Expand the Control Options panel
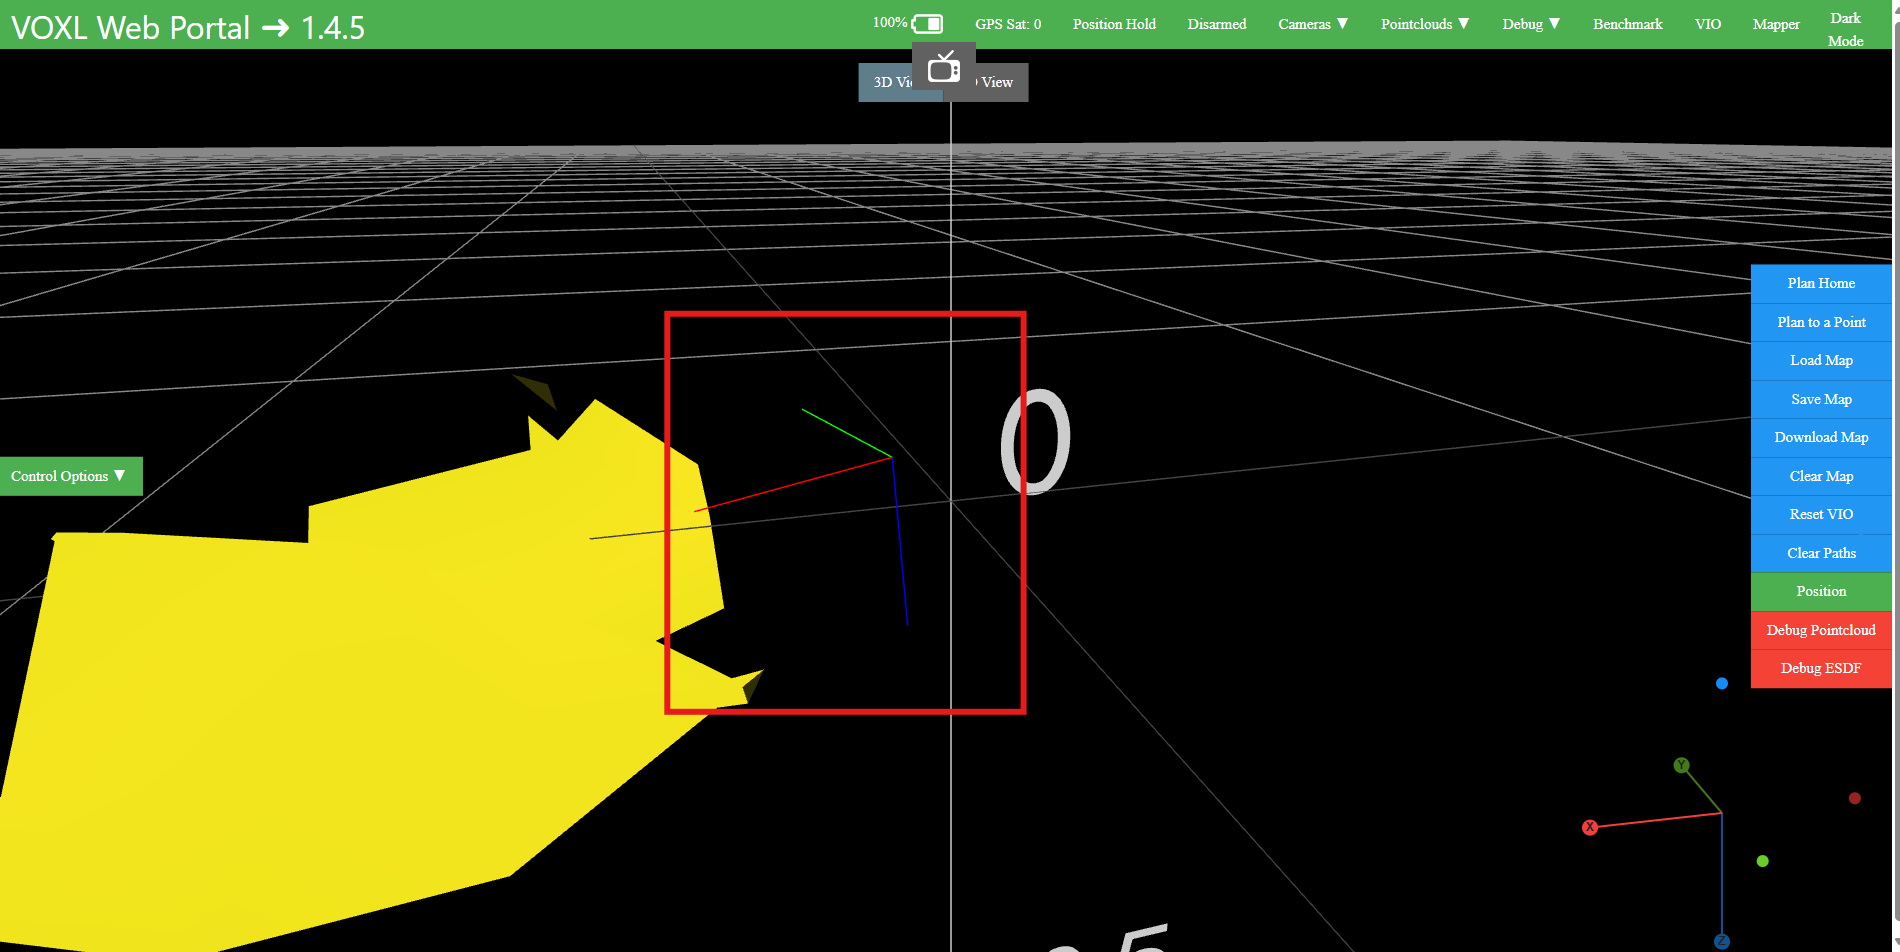 click(69, 476)
